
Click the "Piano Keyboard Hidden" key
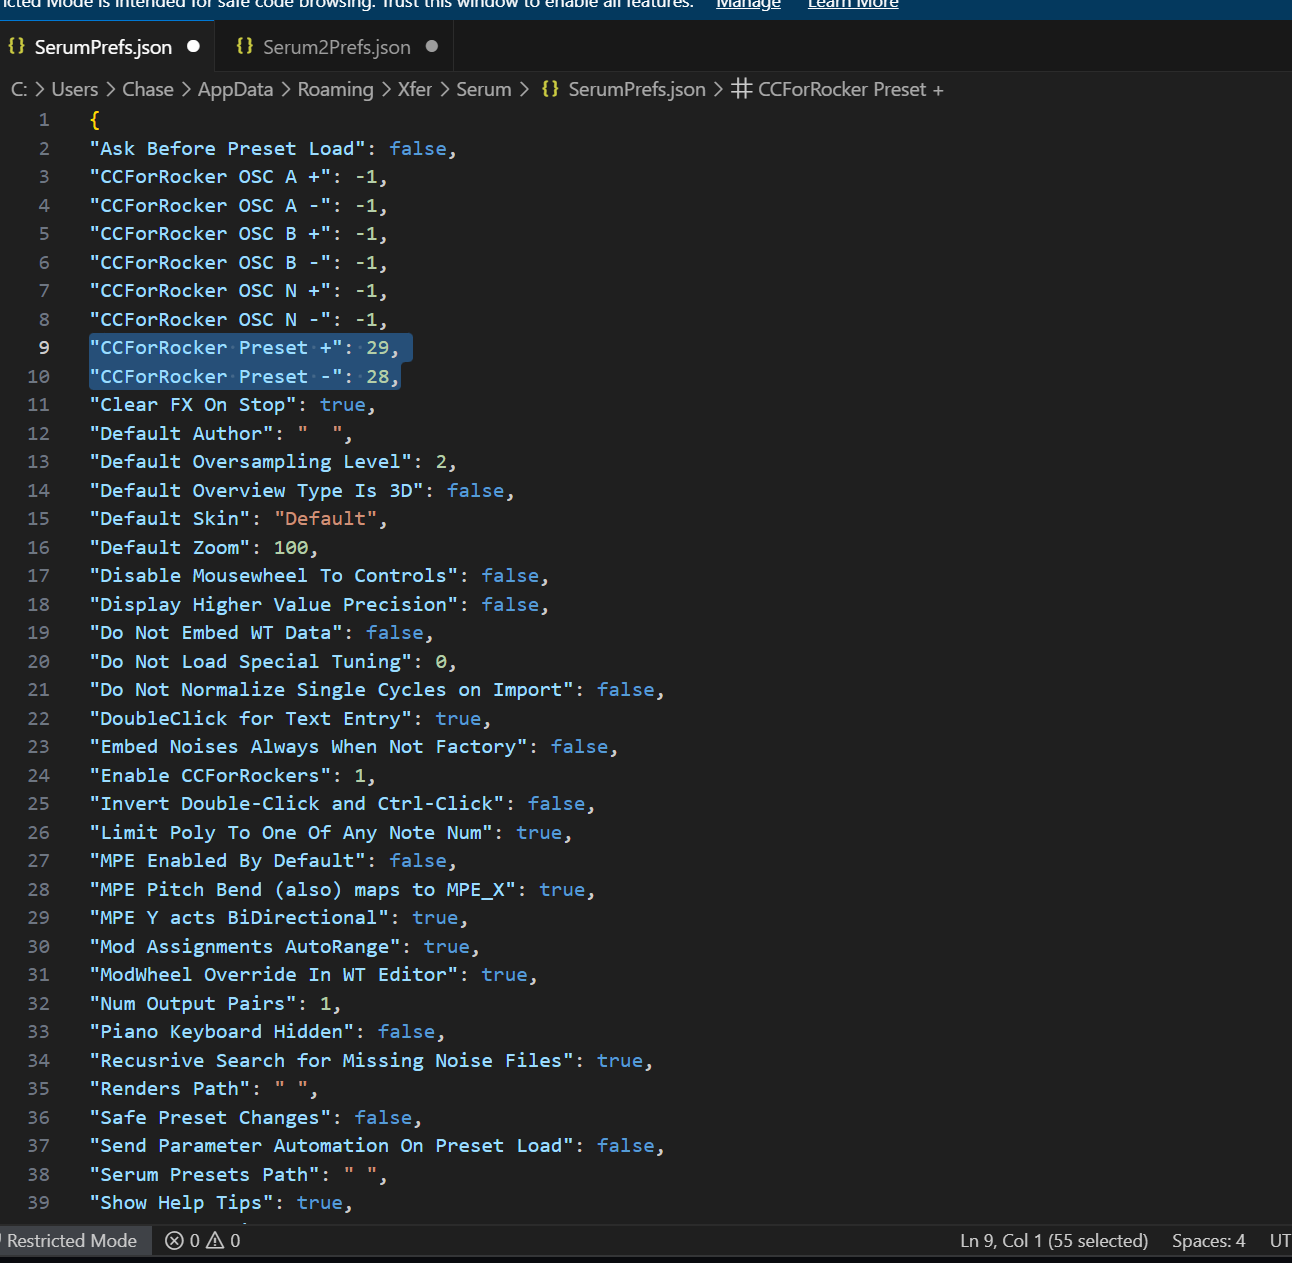221,1032
